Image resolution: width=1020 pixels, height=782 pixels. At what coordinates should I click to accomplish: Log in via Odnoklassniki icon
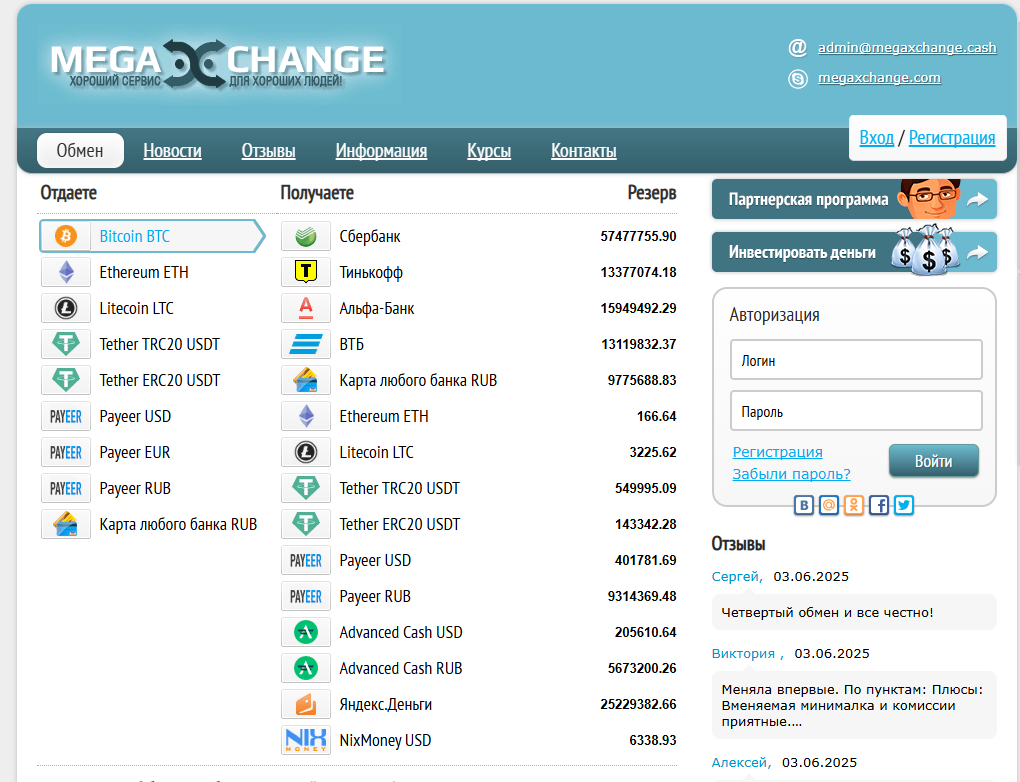[854, 505]
